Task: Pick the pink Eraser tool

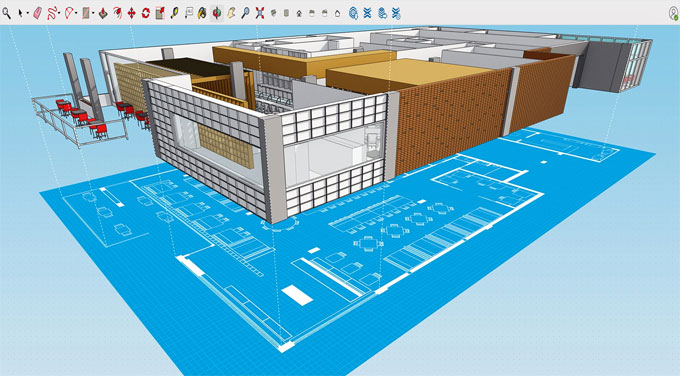Action: 37,13
